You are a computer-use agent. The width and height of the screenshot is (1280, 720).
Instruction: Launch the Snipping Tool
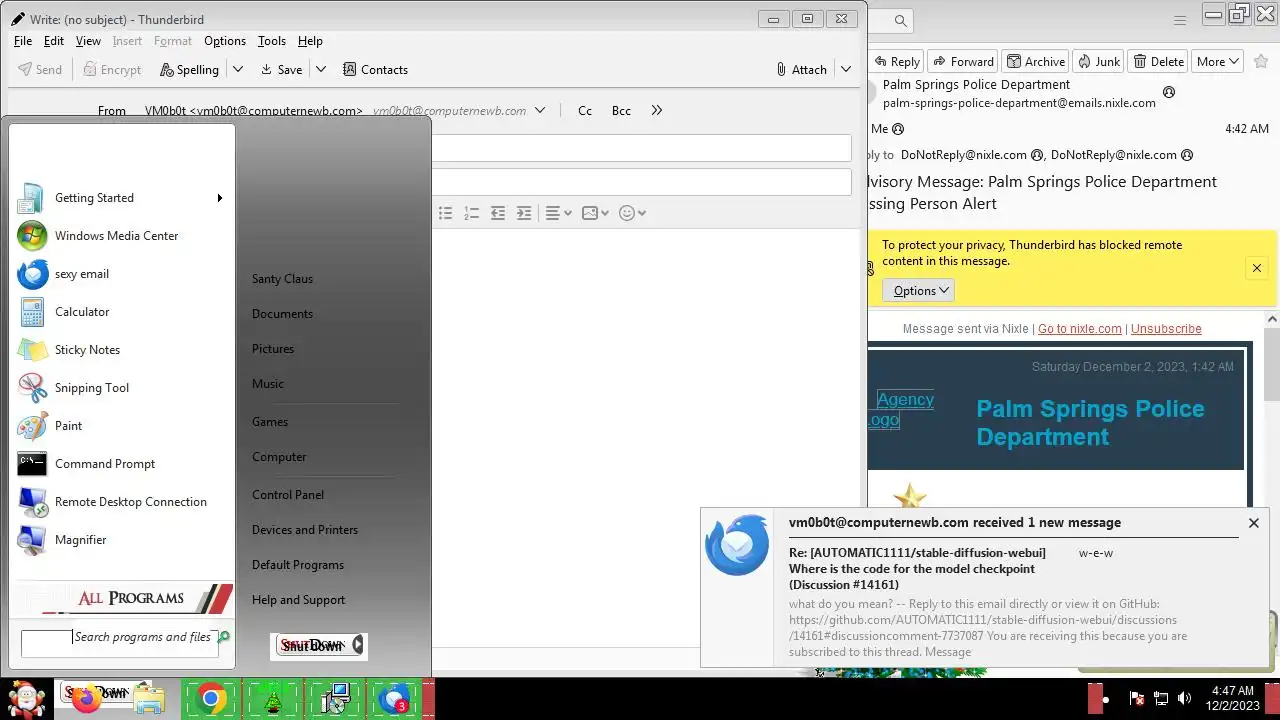tap(120, 388)
